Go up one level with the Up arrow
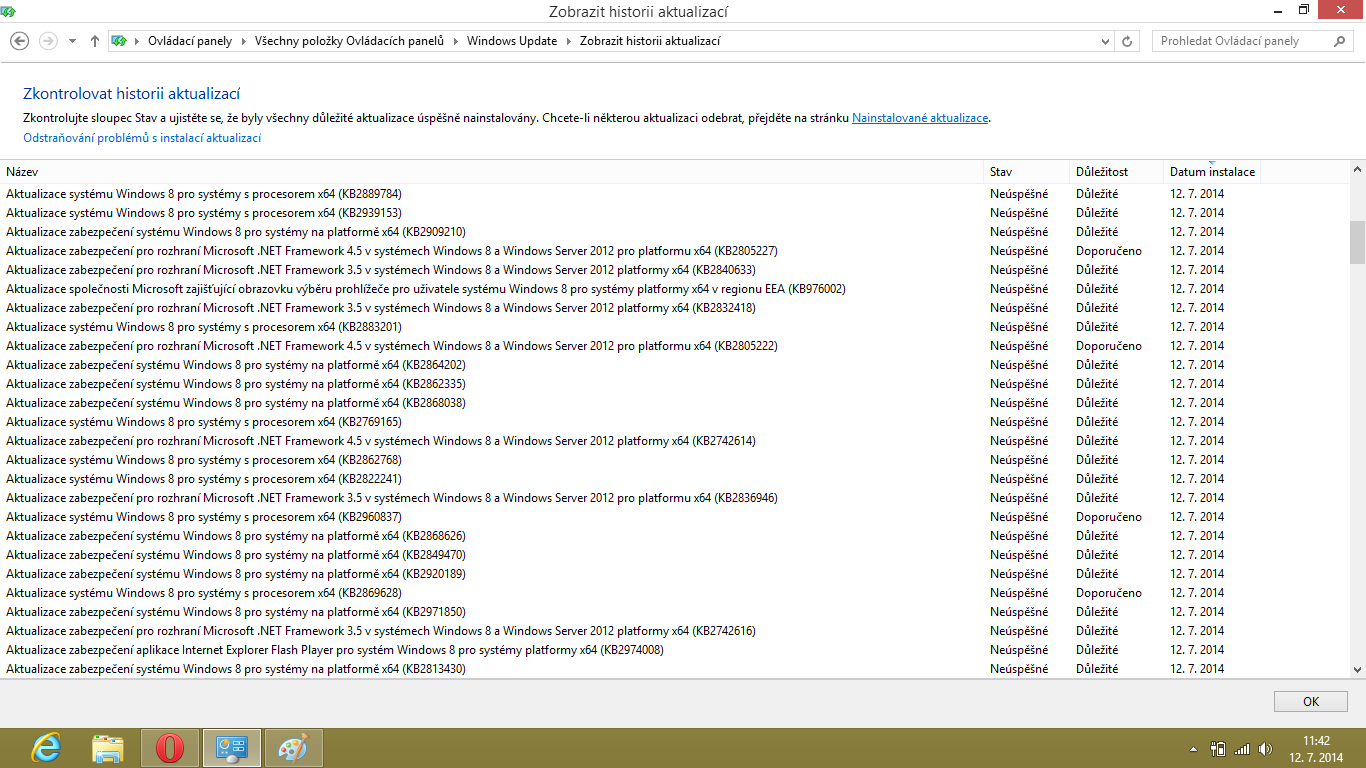This screenshot has height=768, width=1366. (95, 41)
